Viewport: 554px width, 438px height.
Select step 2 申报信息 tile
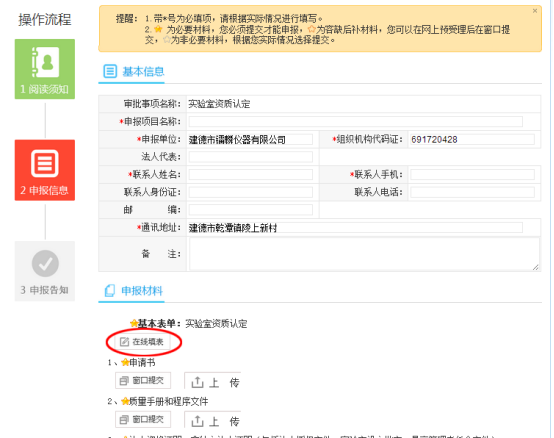tap(45, 170)
